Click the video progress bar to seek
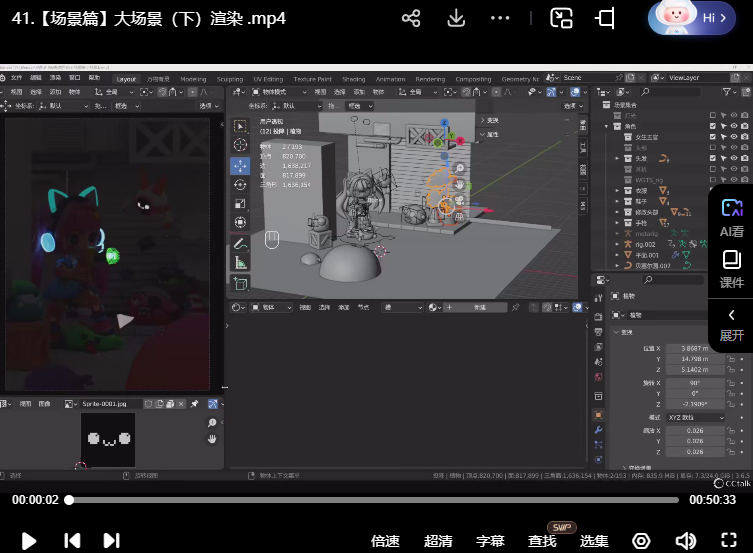The height and width of the screenshot is (553, 753). point(372,500)
